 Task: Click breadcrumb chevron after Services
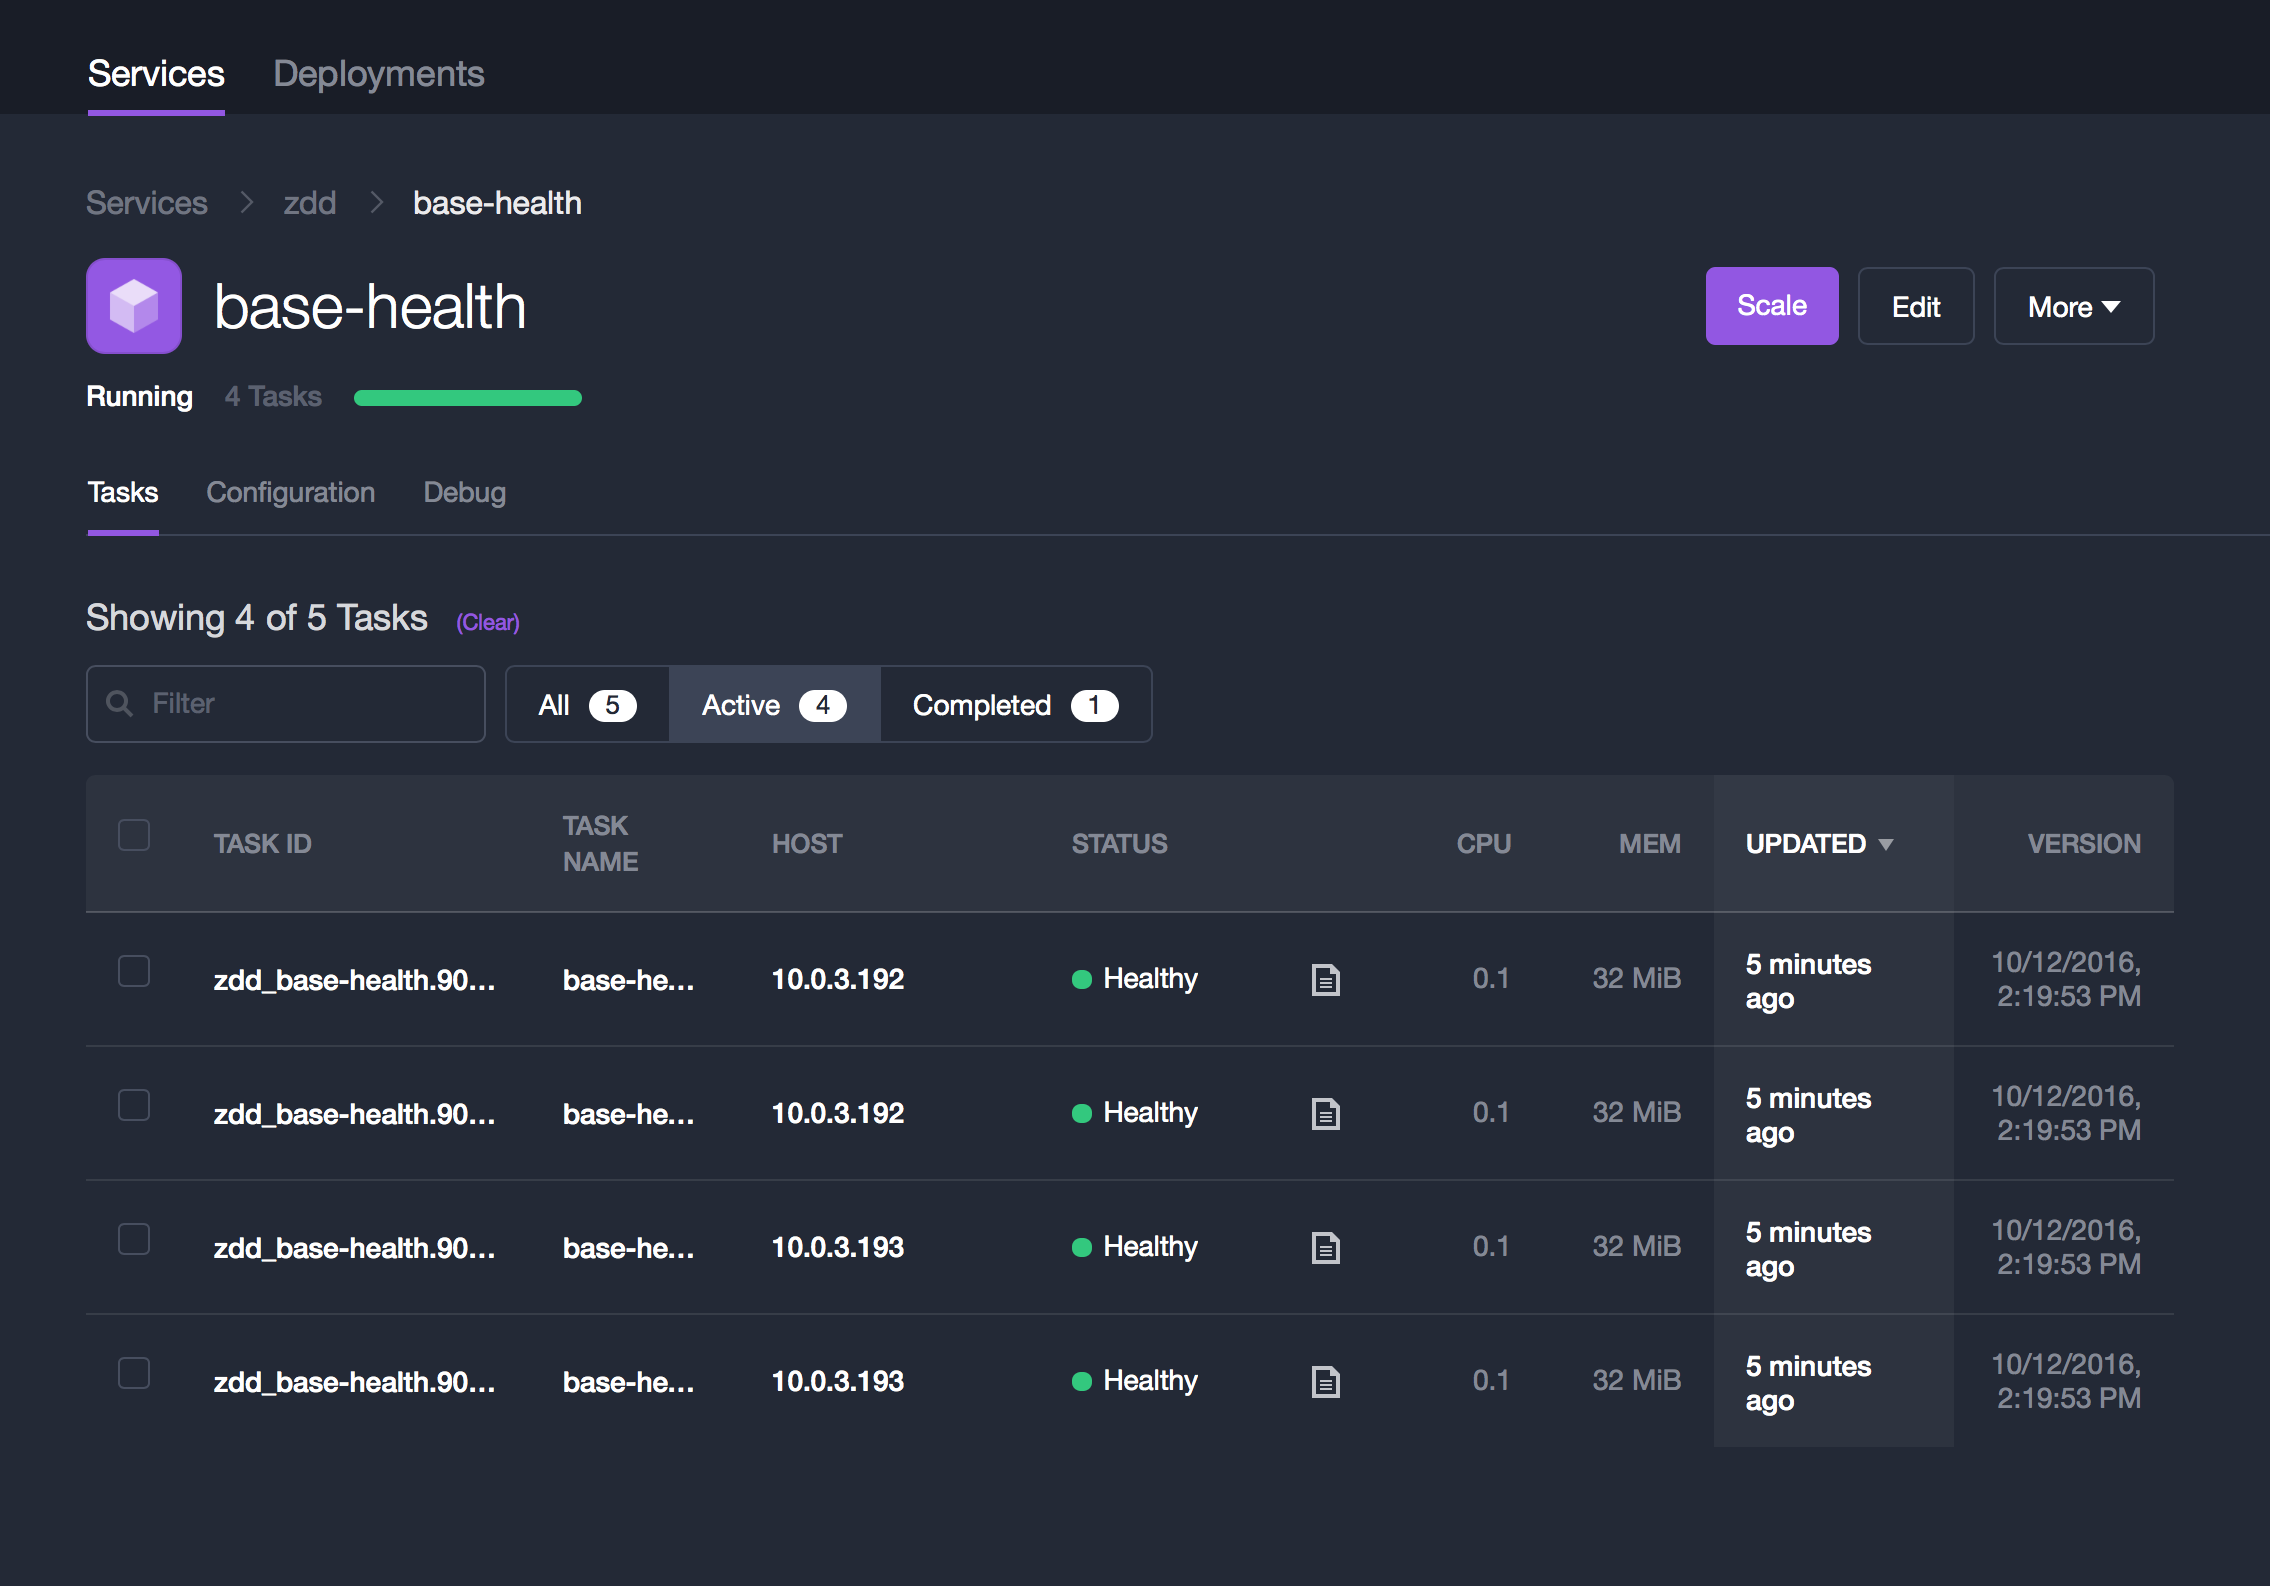click(246, 203)
